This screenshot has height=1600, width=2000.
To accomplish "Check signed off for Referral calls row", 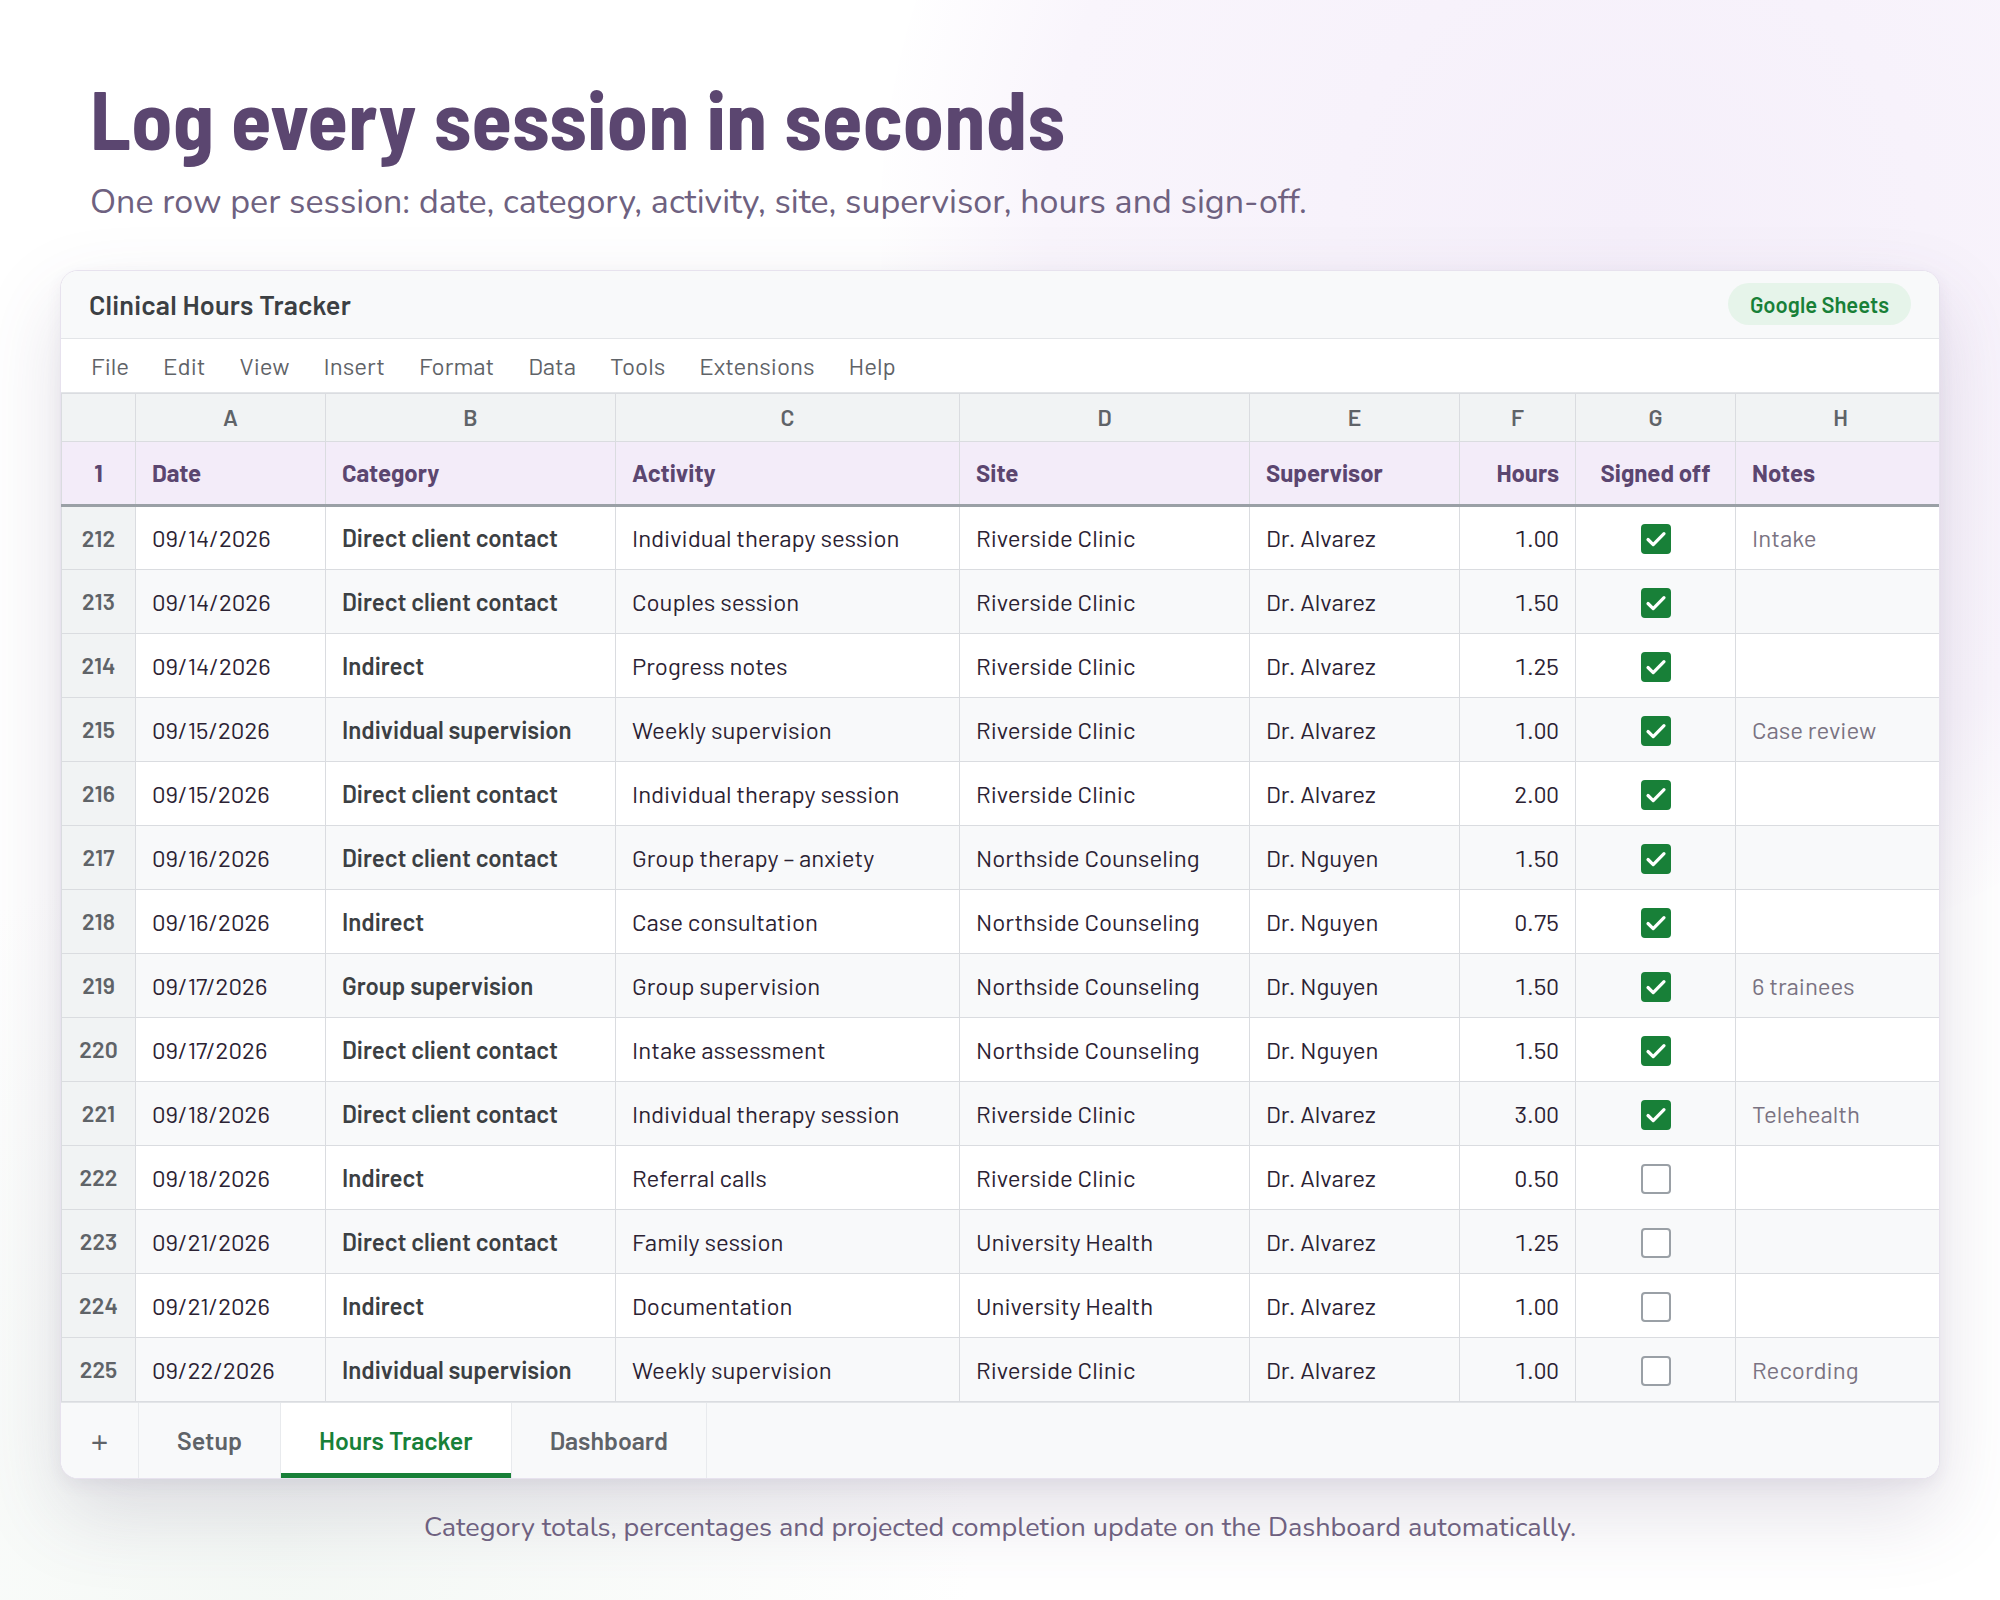I will pyautogui.click(x=1656, y=1179).
